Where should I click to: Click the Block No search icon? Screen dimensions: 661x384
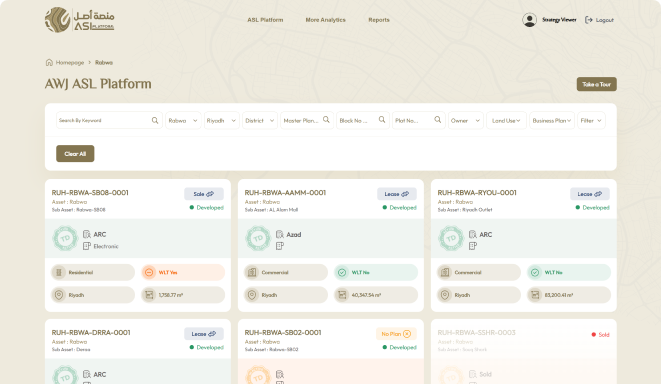tap(382, 120)
